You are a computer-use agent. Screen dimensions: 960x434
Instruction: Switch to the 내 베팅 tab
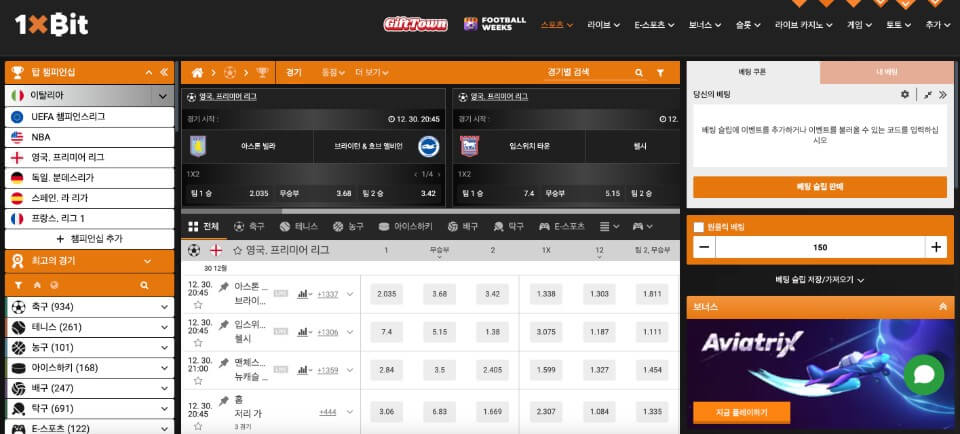[x=887, y=72]
